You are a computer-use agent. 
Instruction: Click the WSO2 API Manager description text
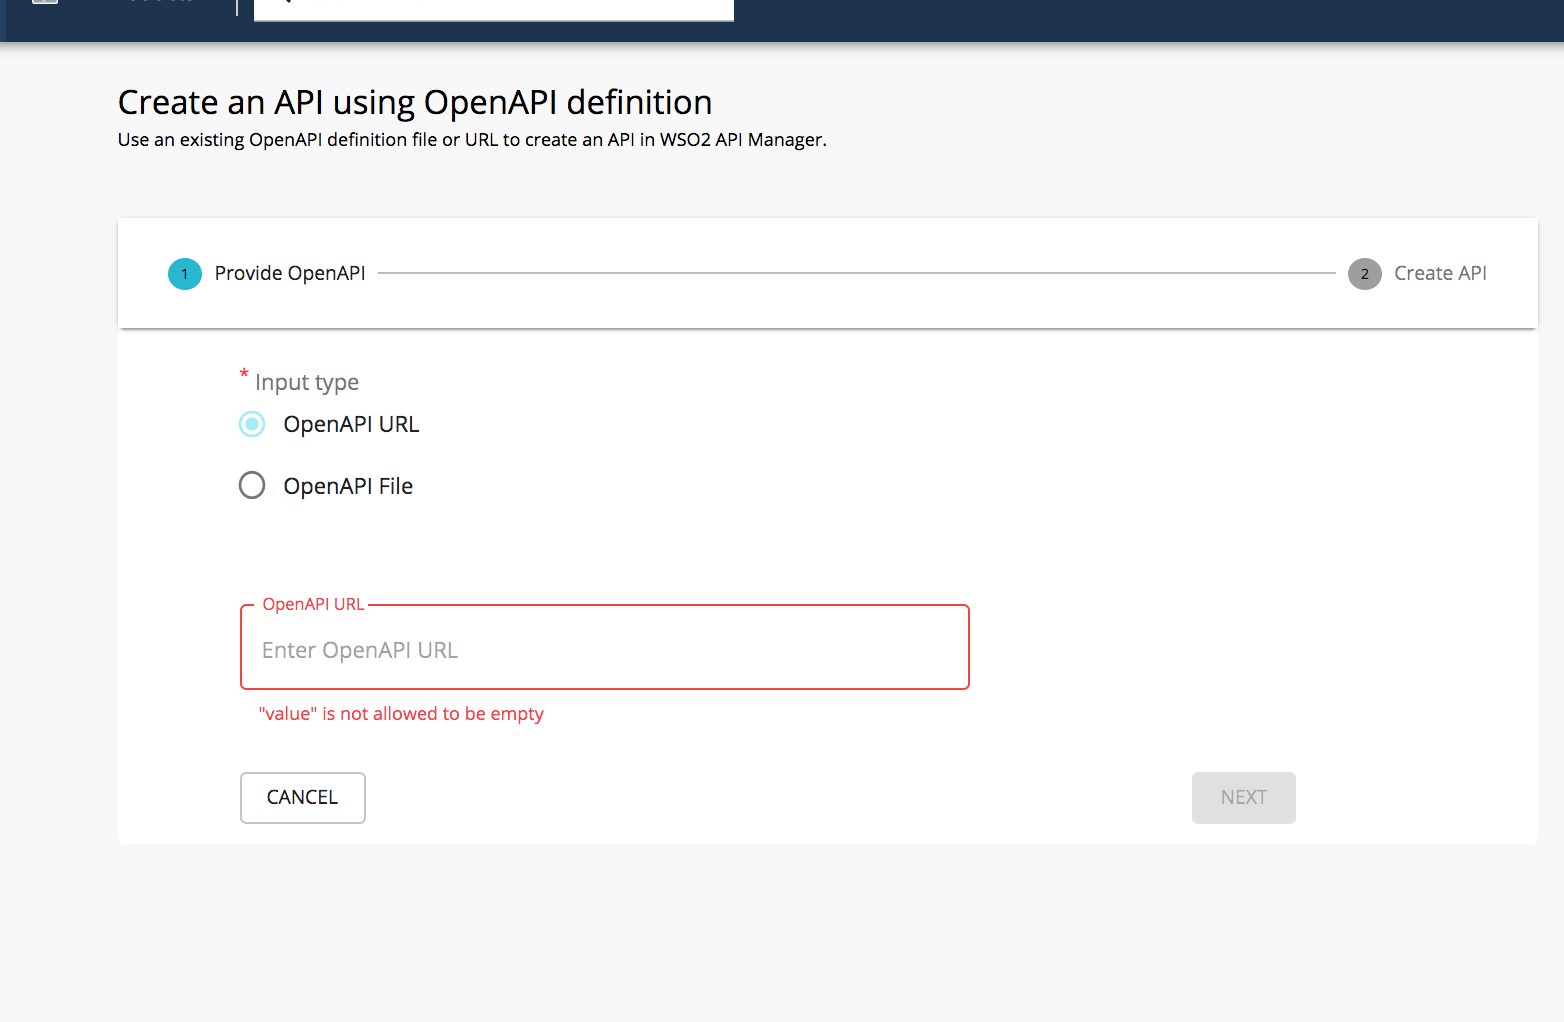tap(471, 139)
